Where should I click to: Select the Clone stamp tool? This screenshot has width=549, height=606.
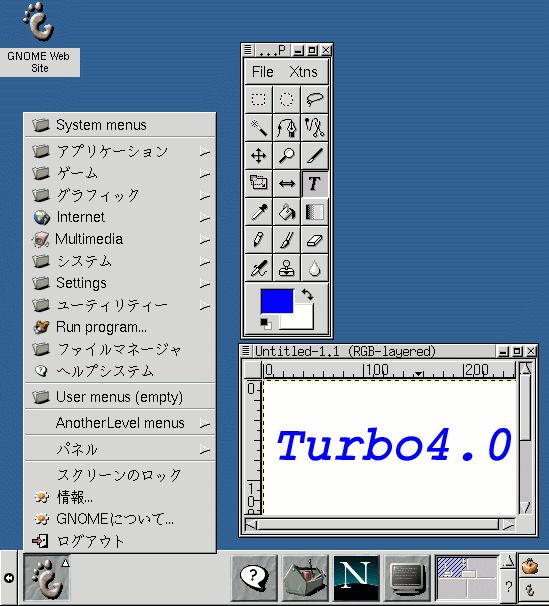[x=286, y=267]
